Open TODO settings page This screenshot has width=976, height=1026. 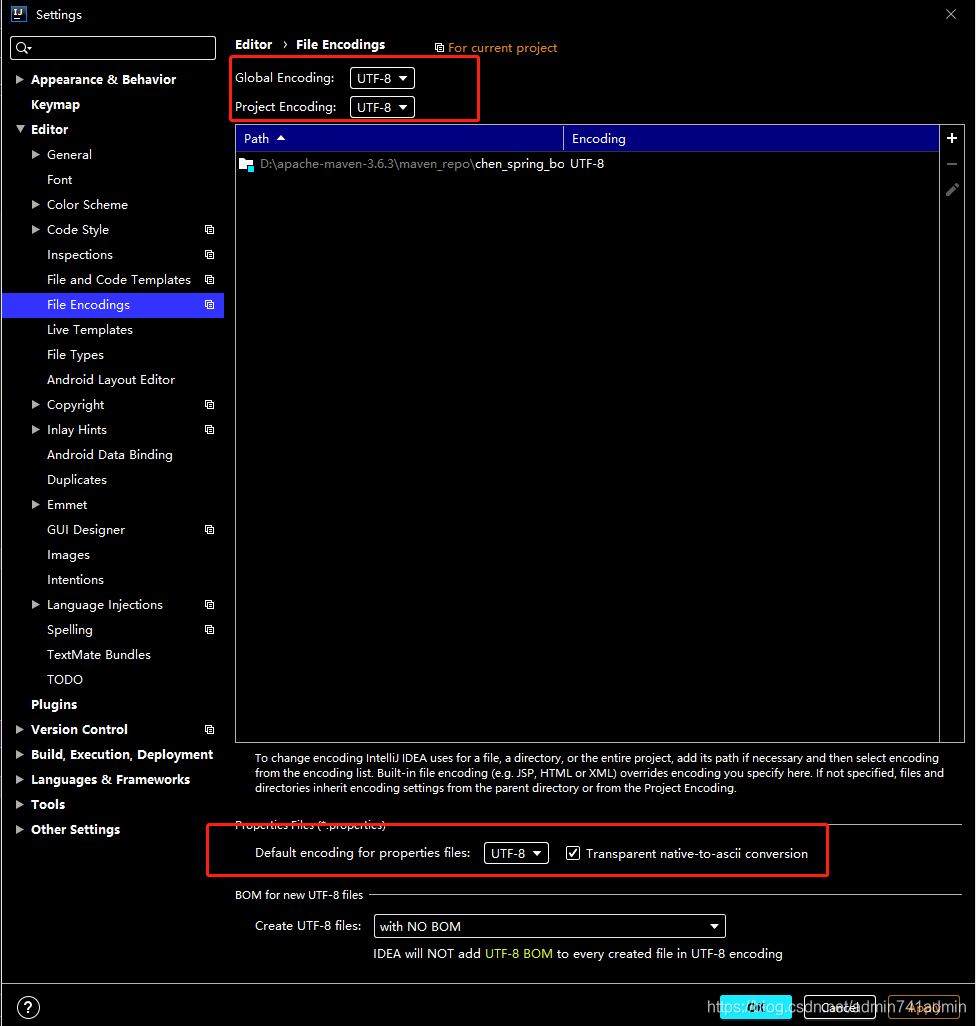click(65, 679)
